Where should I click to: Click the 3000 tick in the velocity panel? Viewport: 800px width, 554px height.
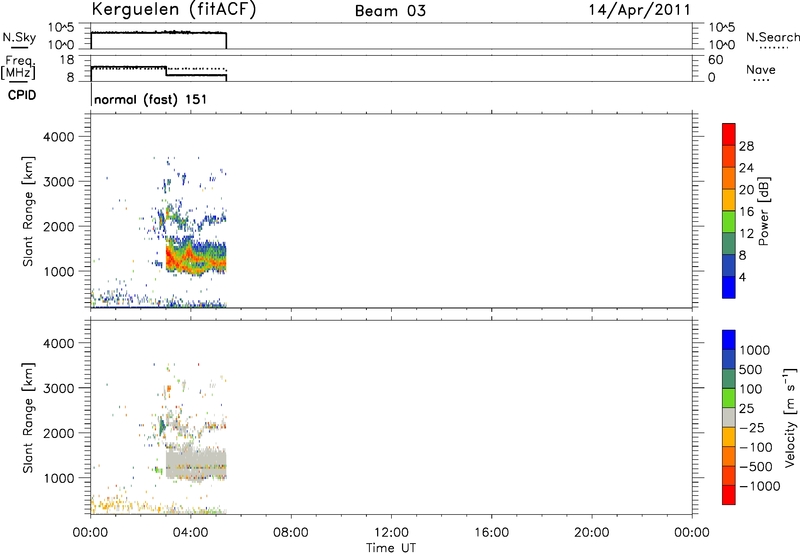click(x=58, y=388)
